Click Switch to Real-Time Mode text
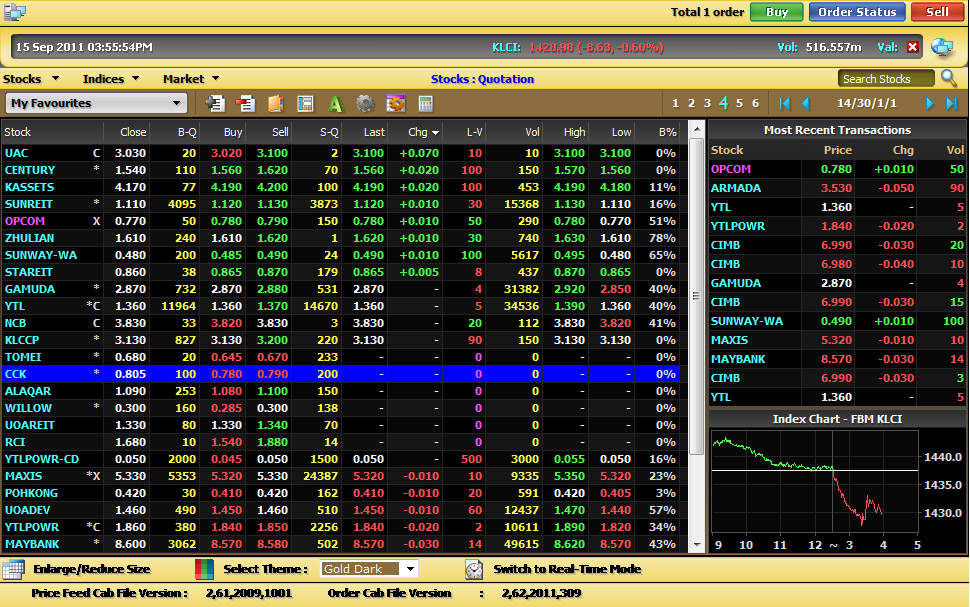This screenshot has width=970, height=607. click(567, 569)
